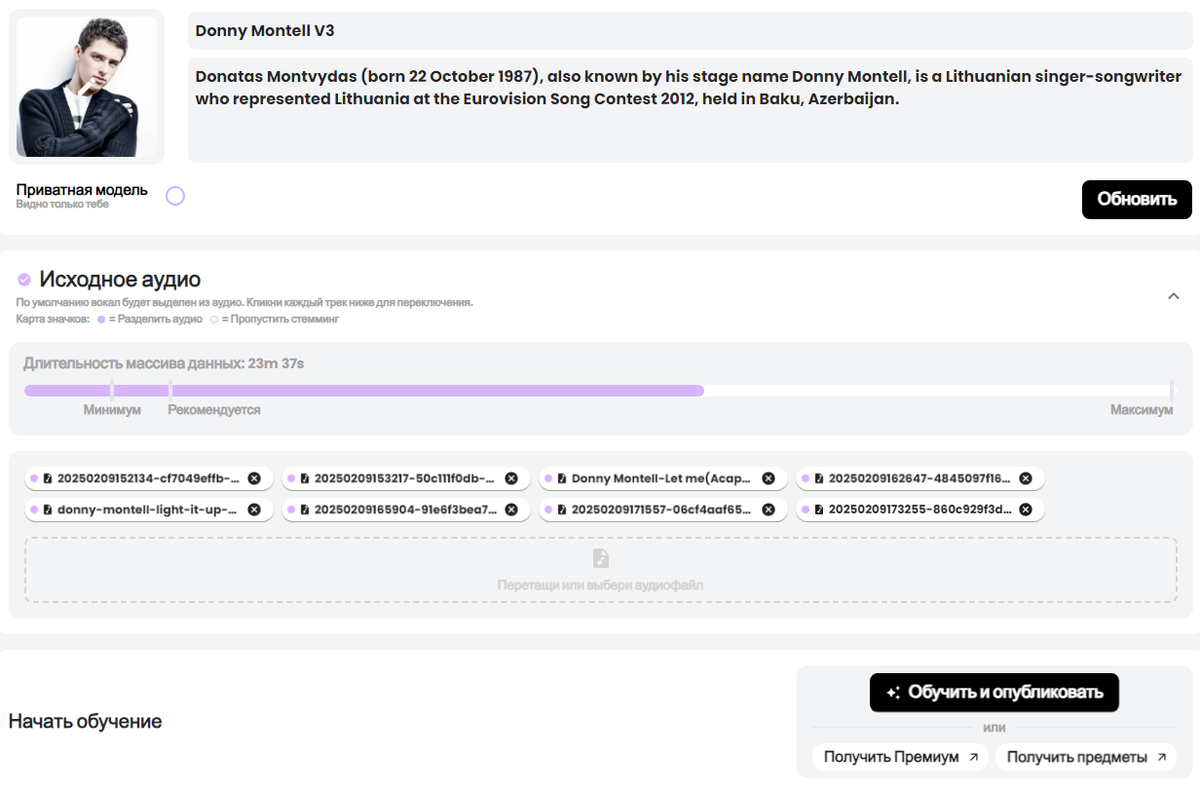
Task: Click the audio file icon of 20250209165904-91e6f3bea7
Action: pos(305,510)
